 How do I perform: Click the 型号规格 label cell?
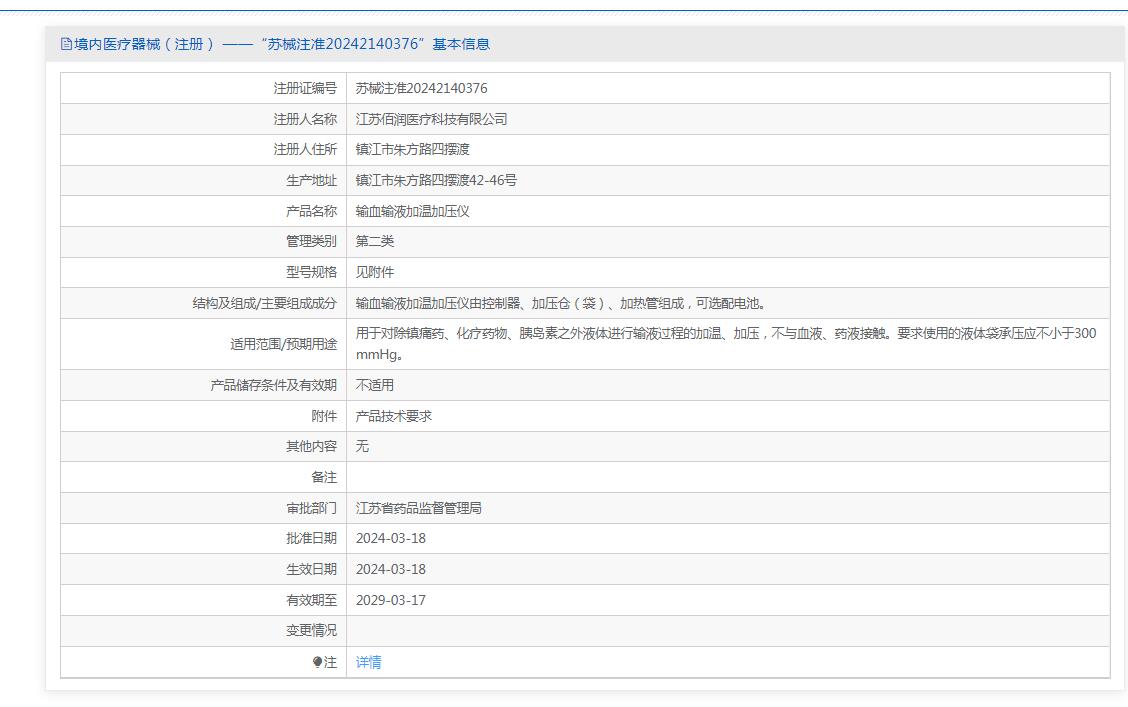click(203, 273)
